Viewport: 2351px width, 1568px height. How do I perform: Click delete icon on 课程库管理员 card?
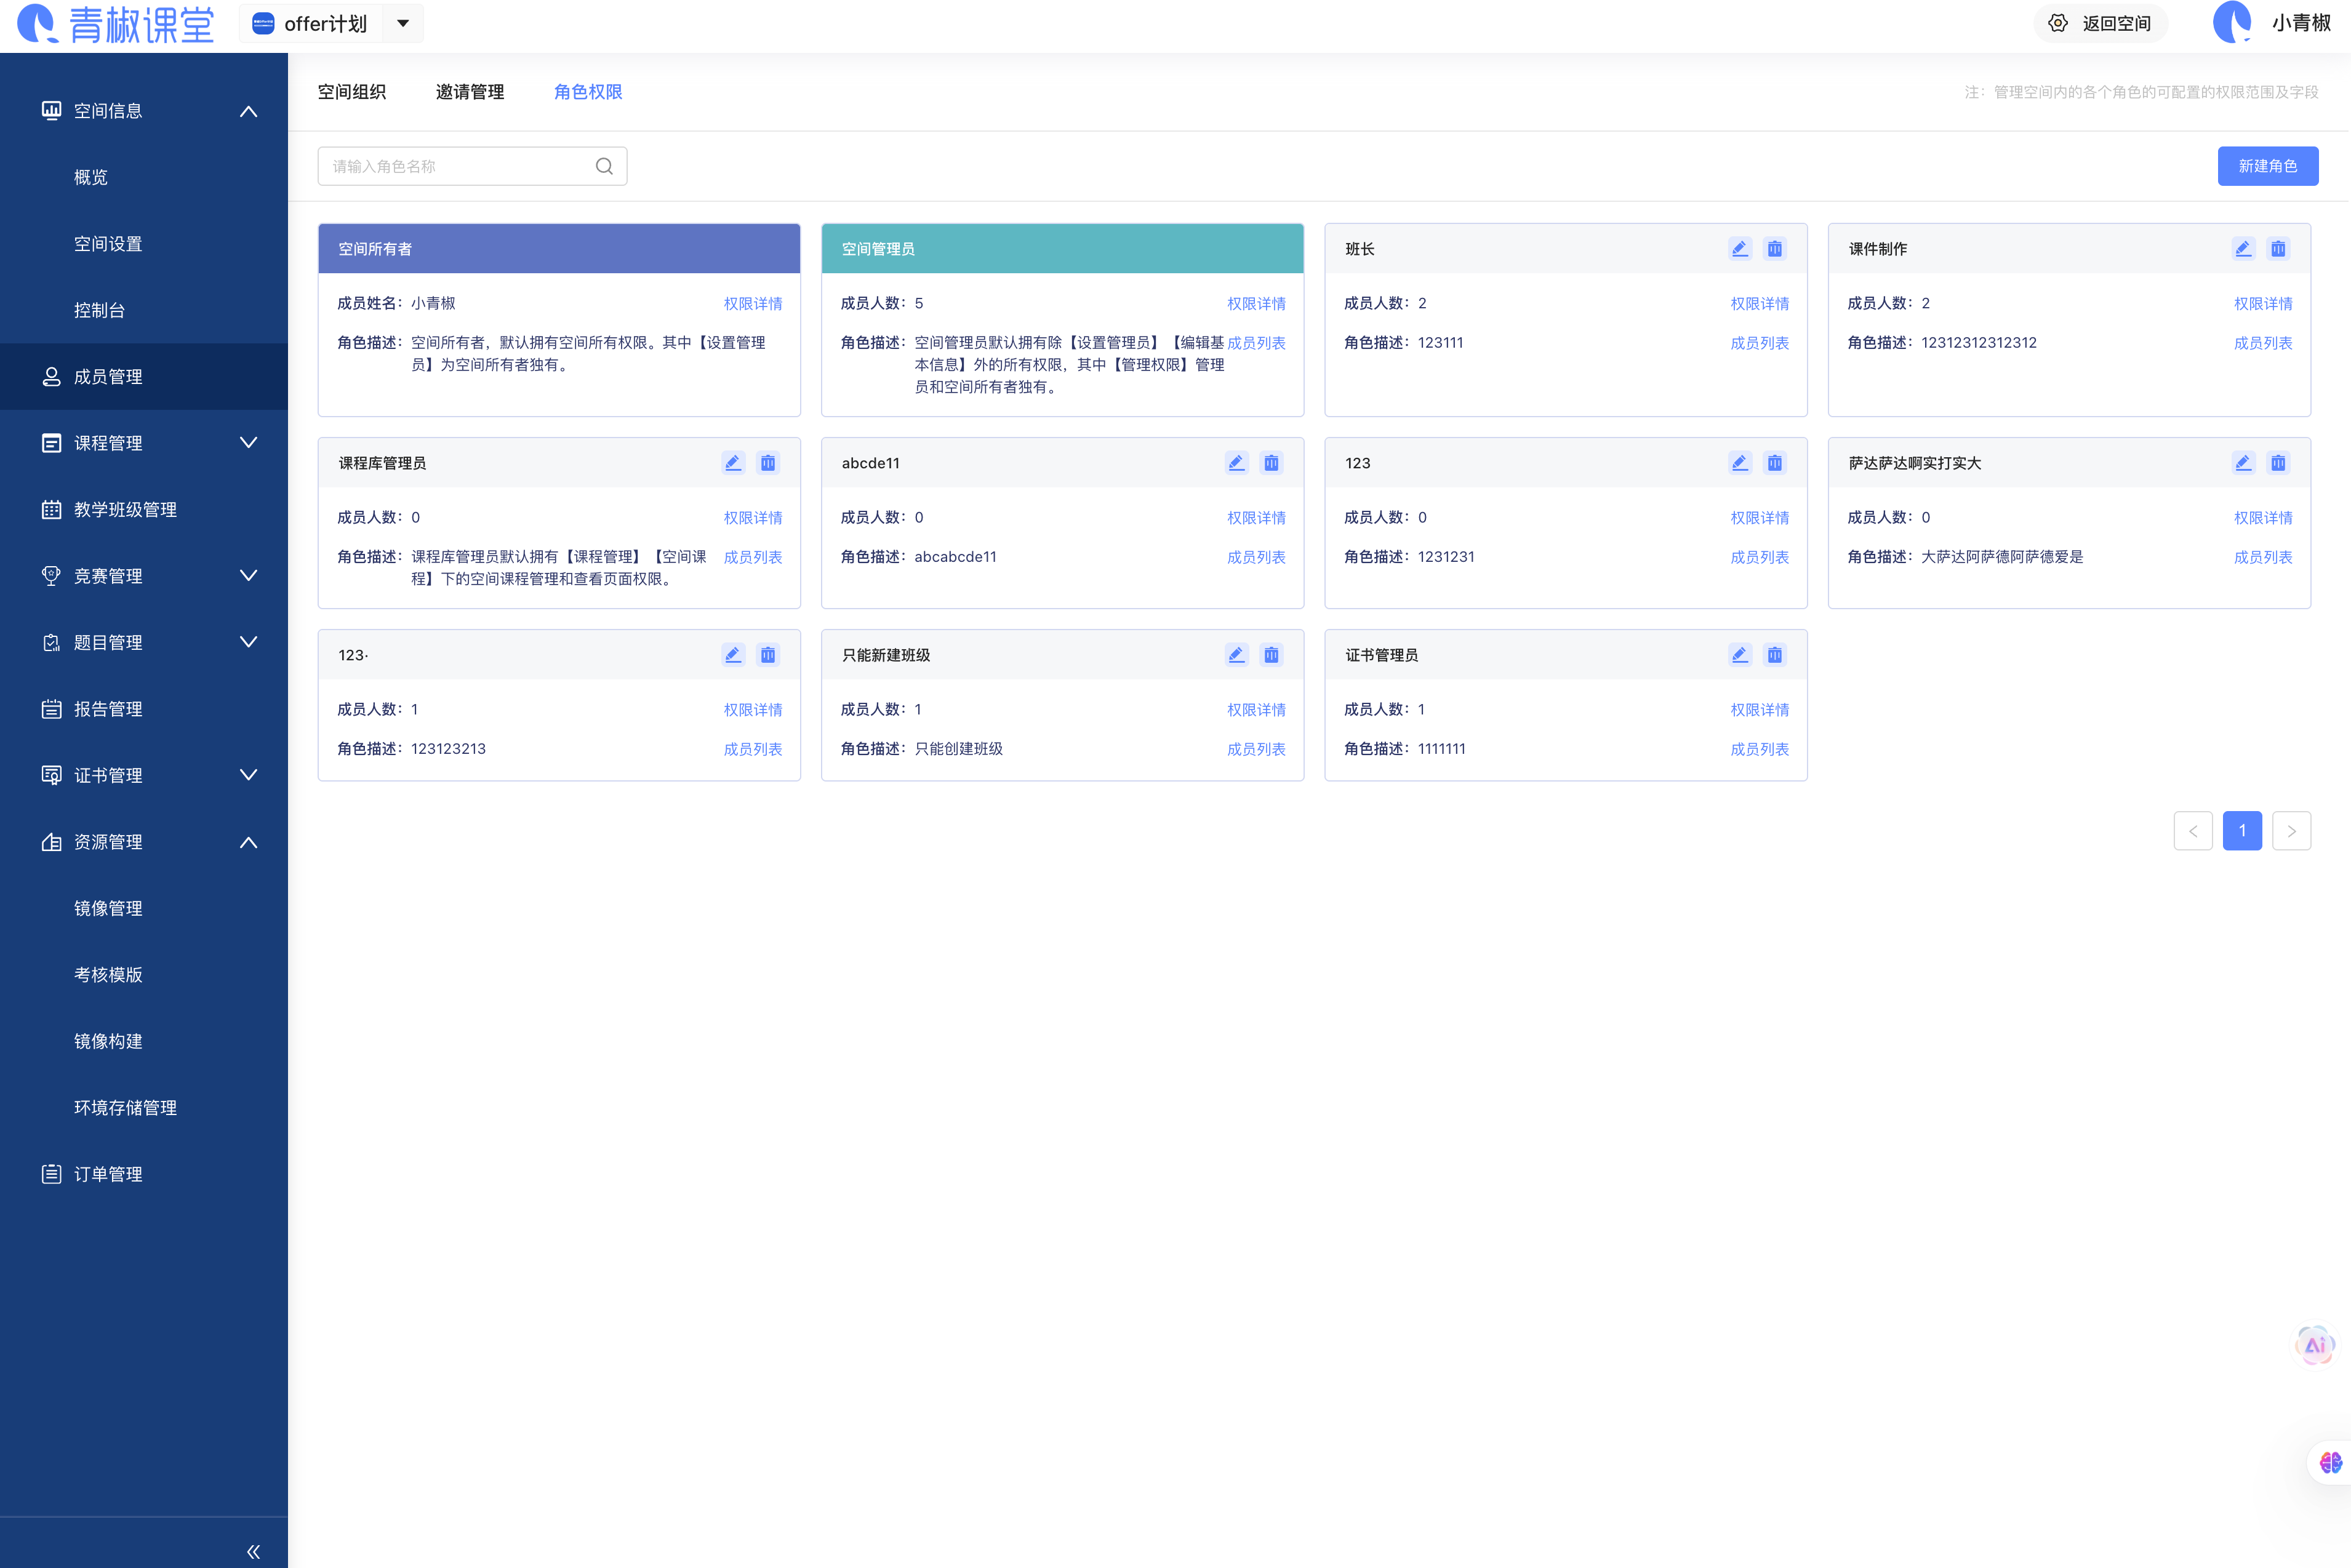point(767,463)
